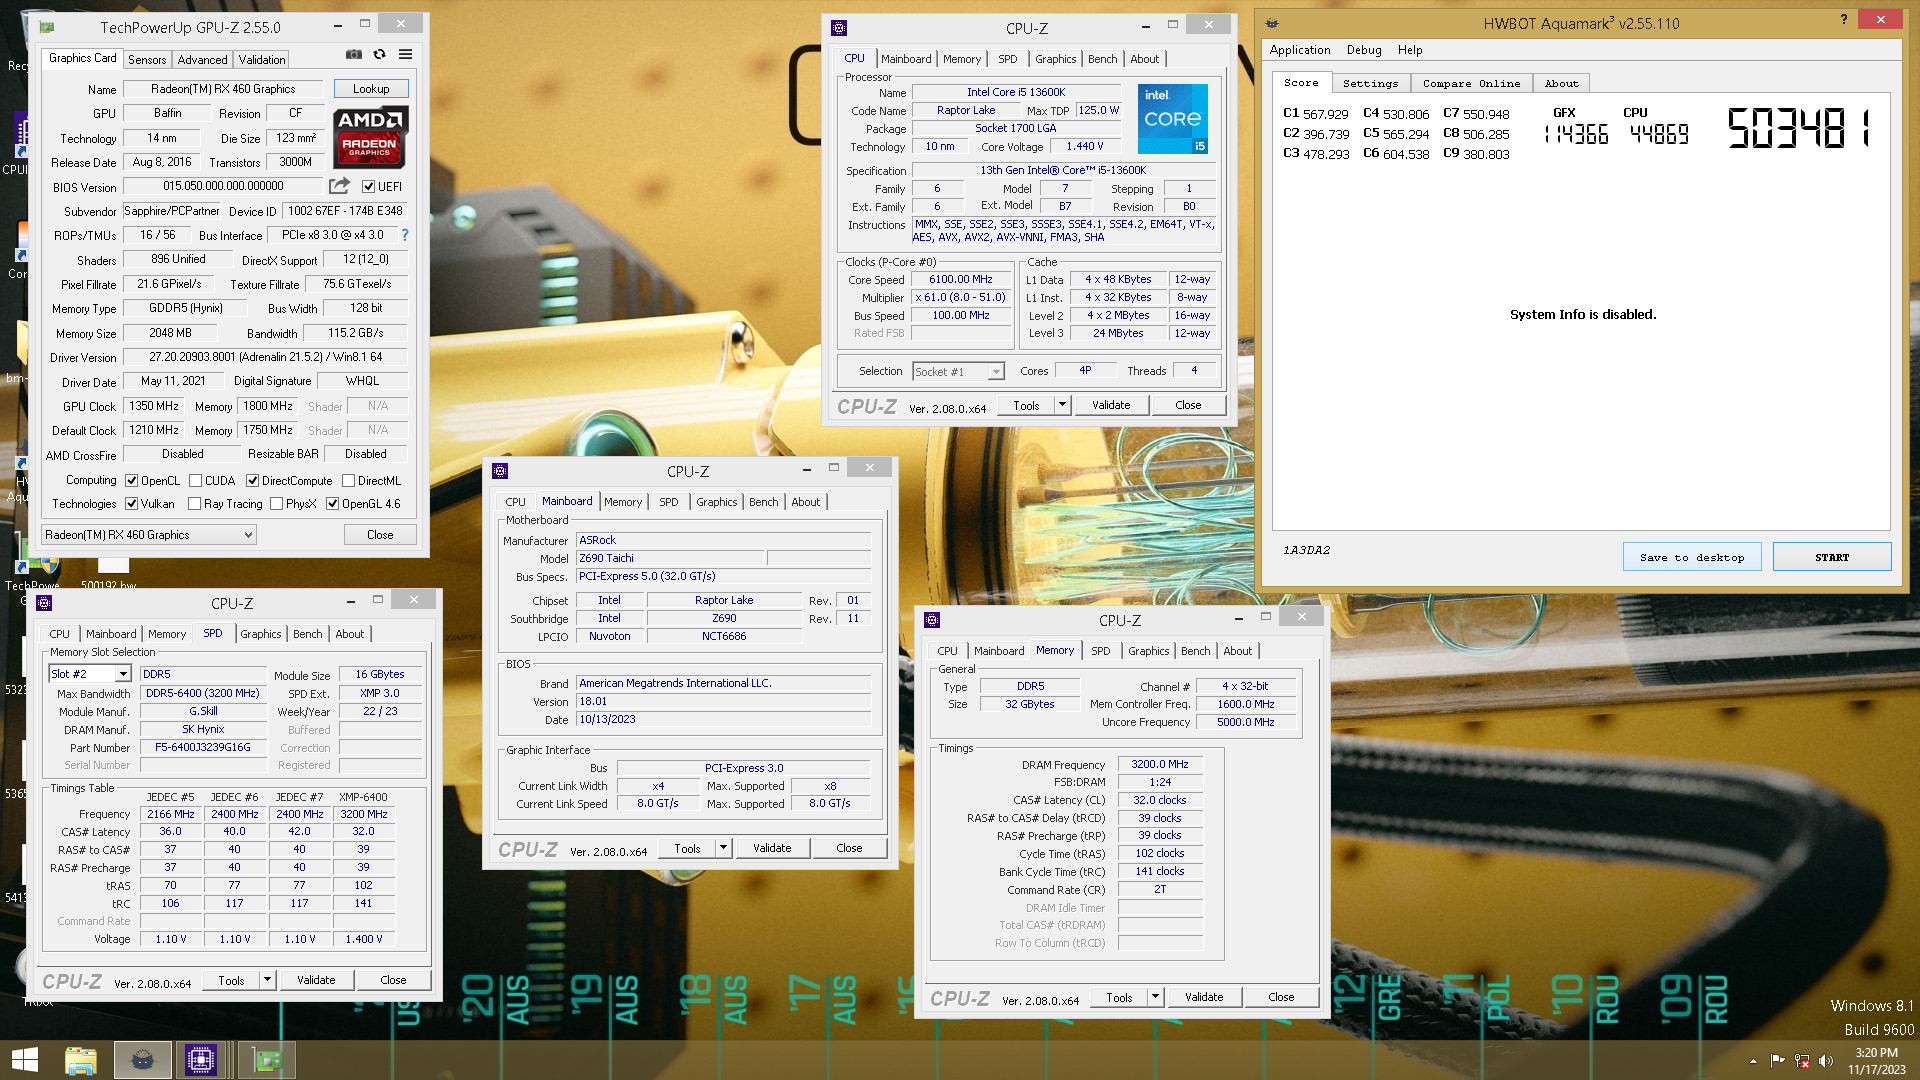
Task: Click the title bar icon of the CPU-Z CPU window
Action: click(x=839, y=28)
